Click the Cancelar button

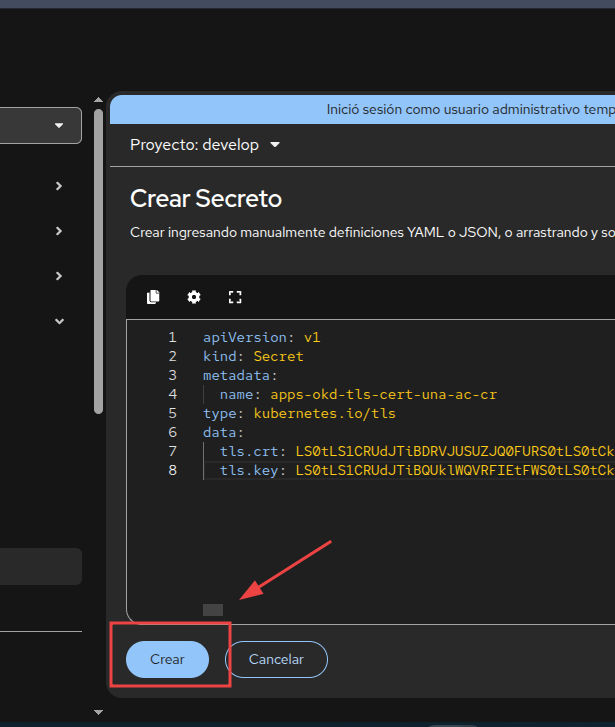276,660
